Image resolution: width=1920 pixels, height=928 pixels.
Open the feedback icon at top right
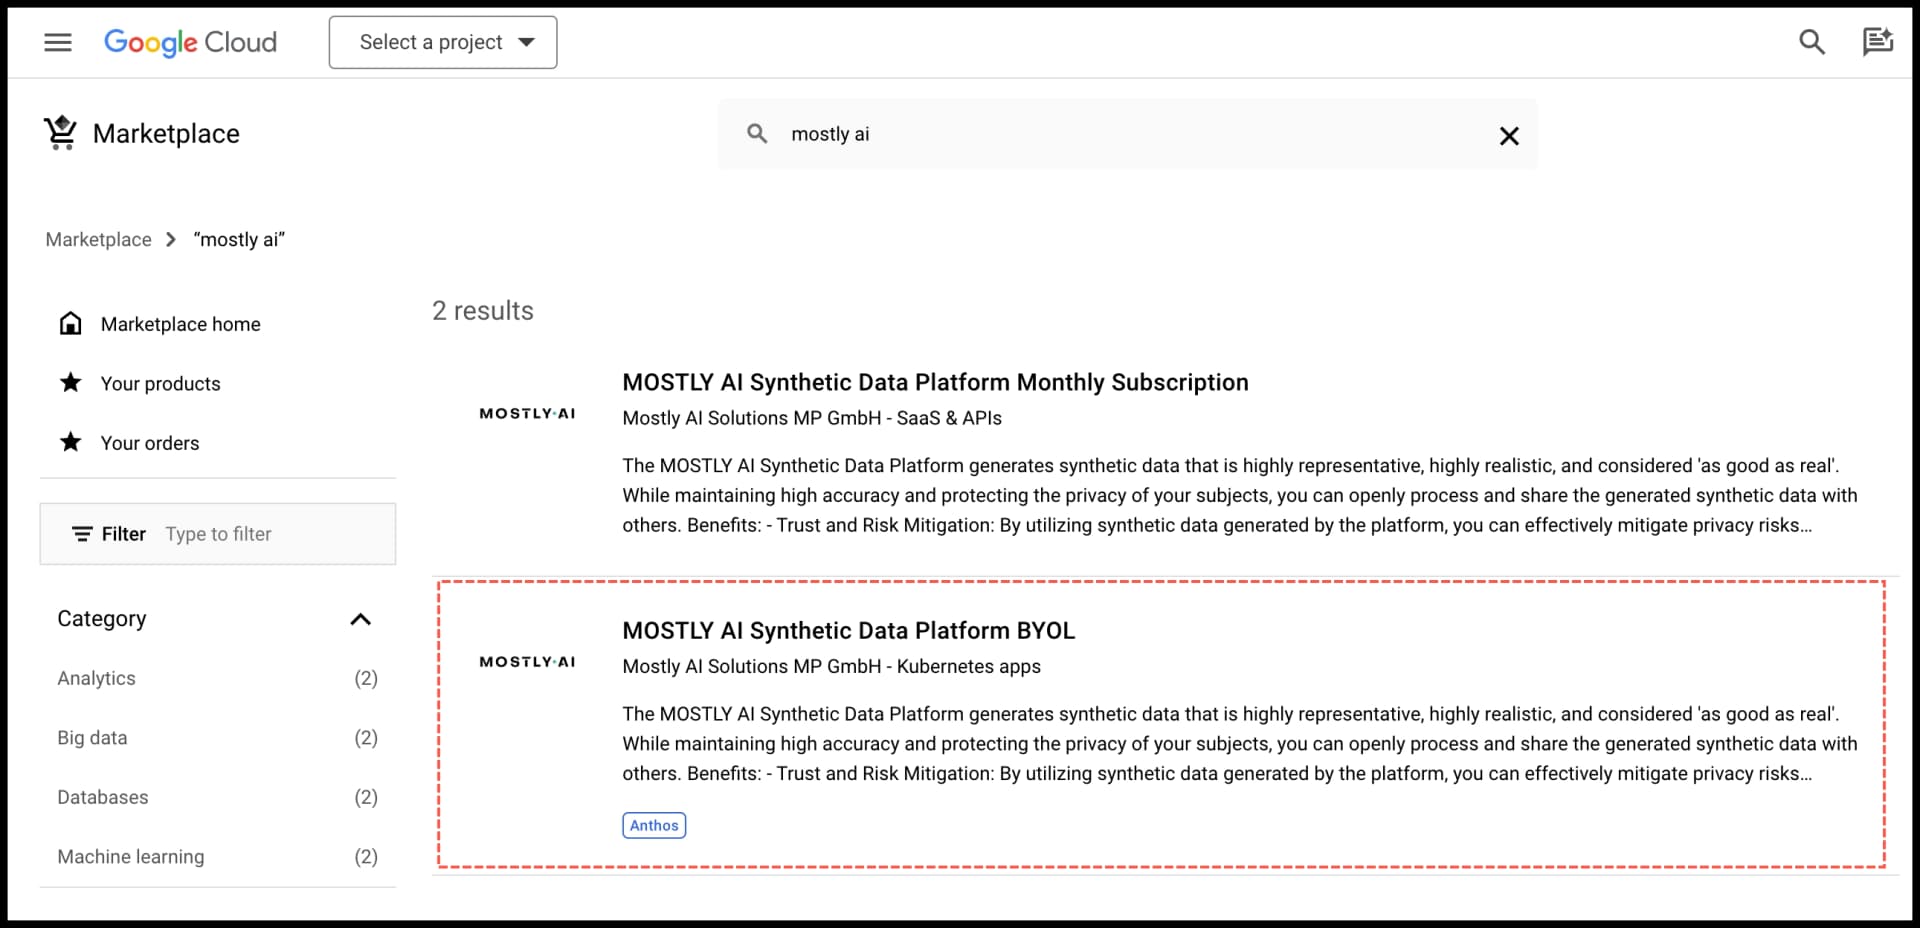(1878, 42)
